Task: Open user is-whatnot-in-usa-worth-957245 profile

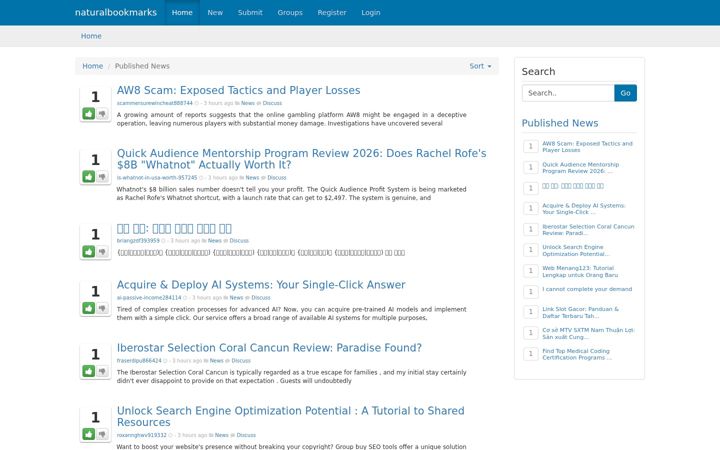Action: point(157,178)
